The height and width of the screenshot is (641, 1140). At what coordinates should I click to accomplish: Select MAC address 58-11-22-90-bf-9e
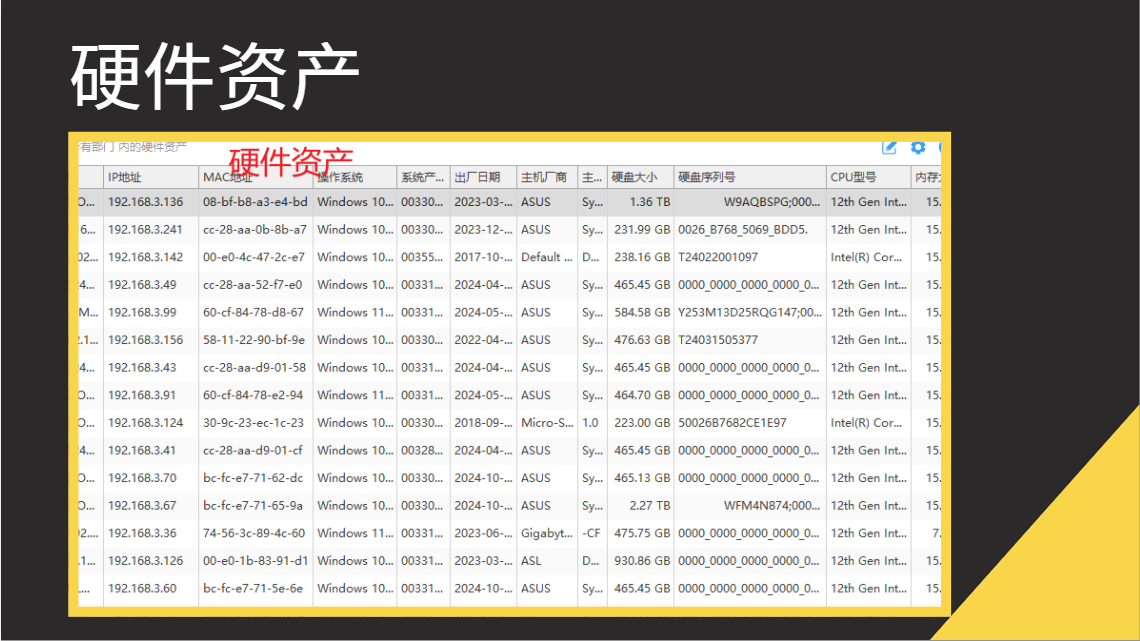point(254,340)
